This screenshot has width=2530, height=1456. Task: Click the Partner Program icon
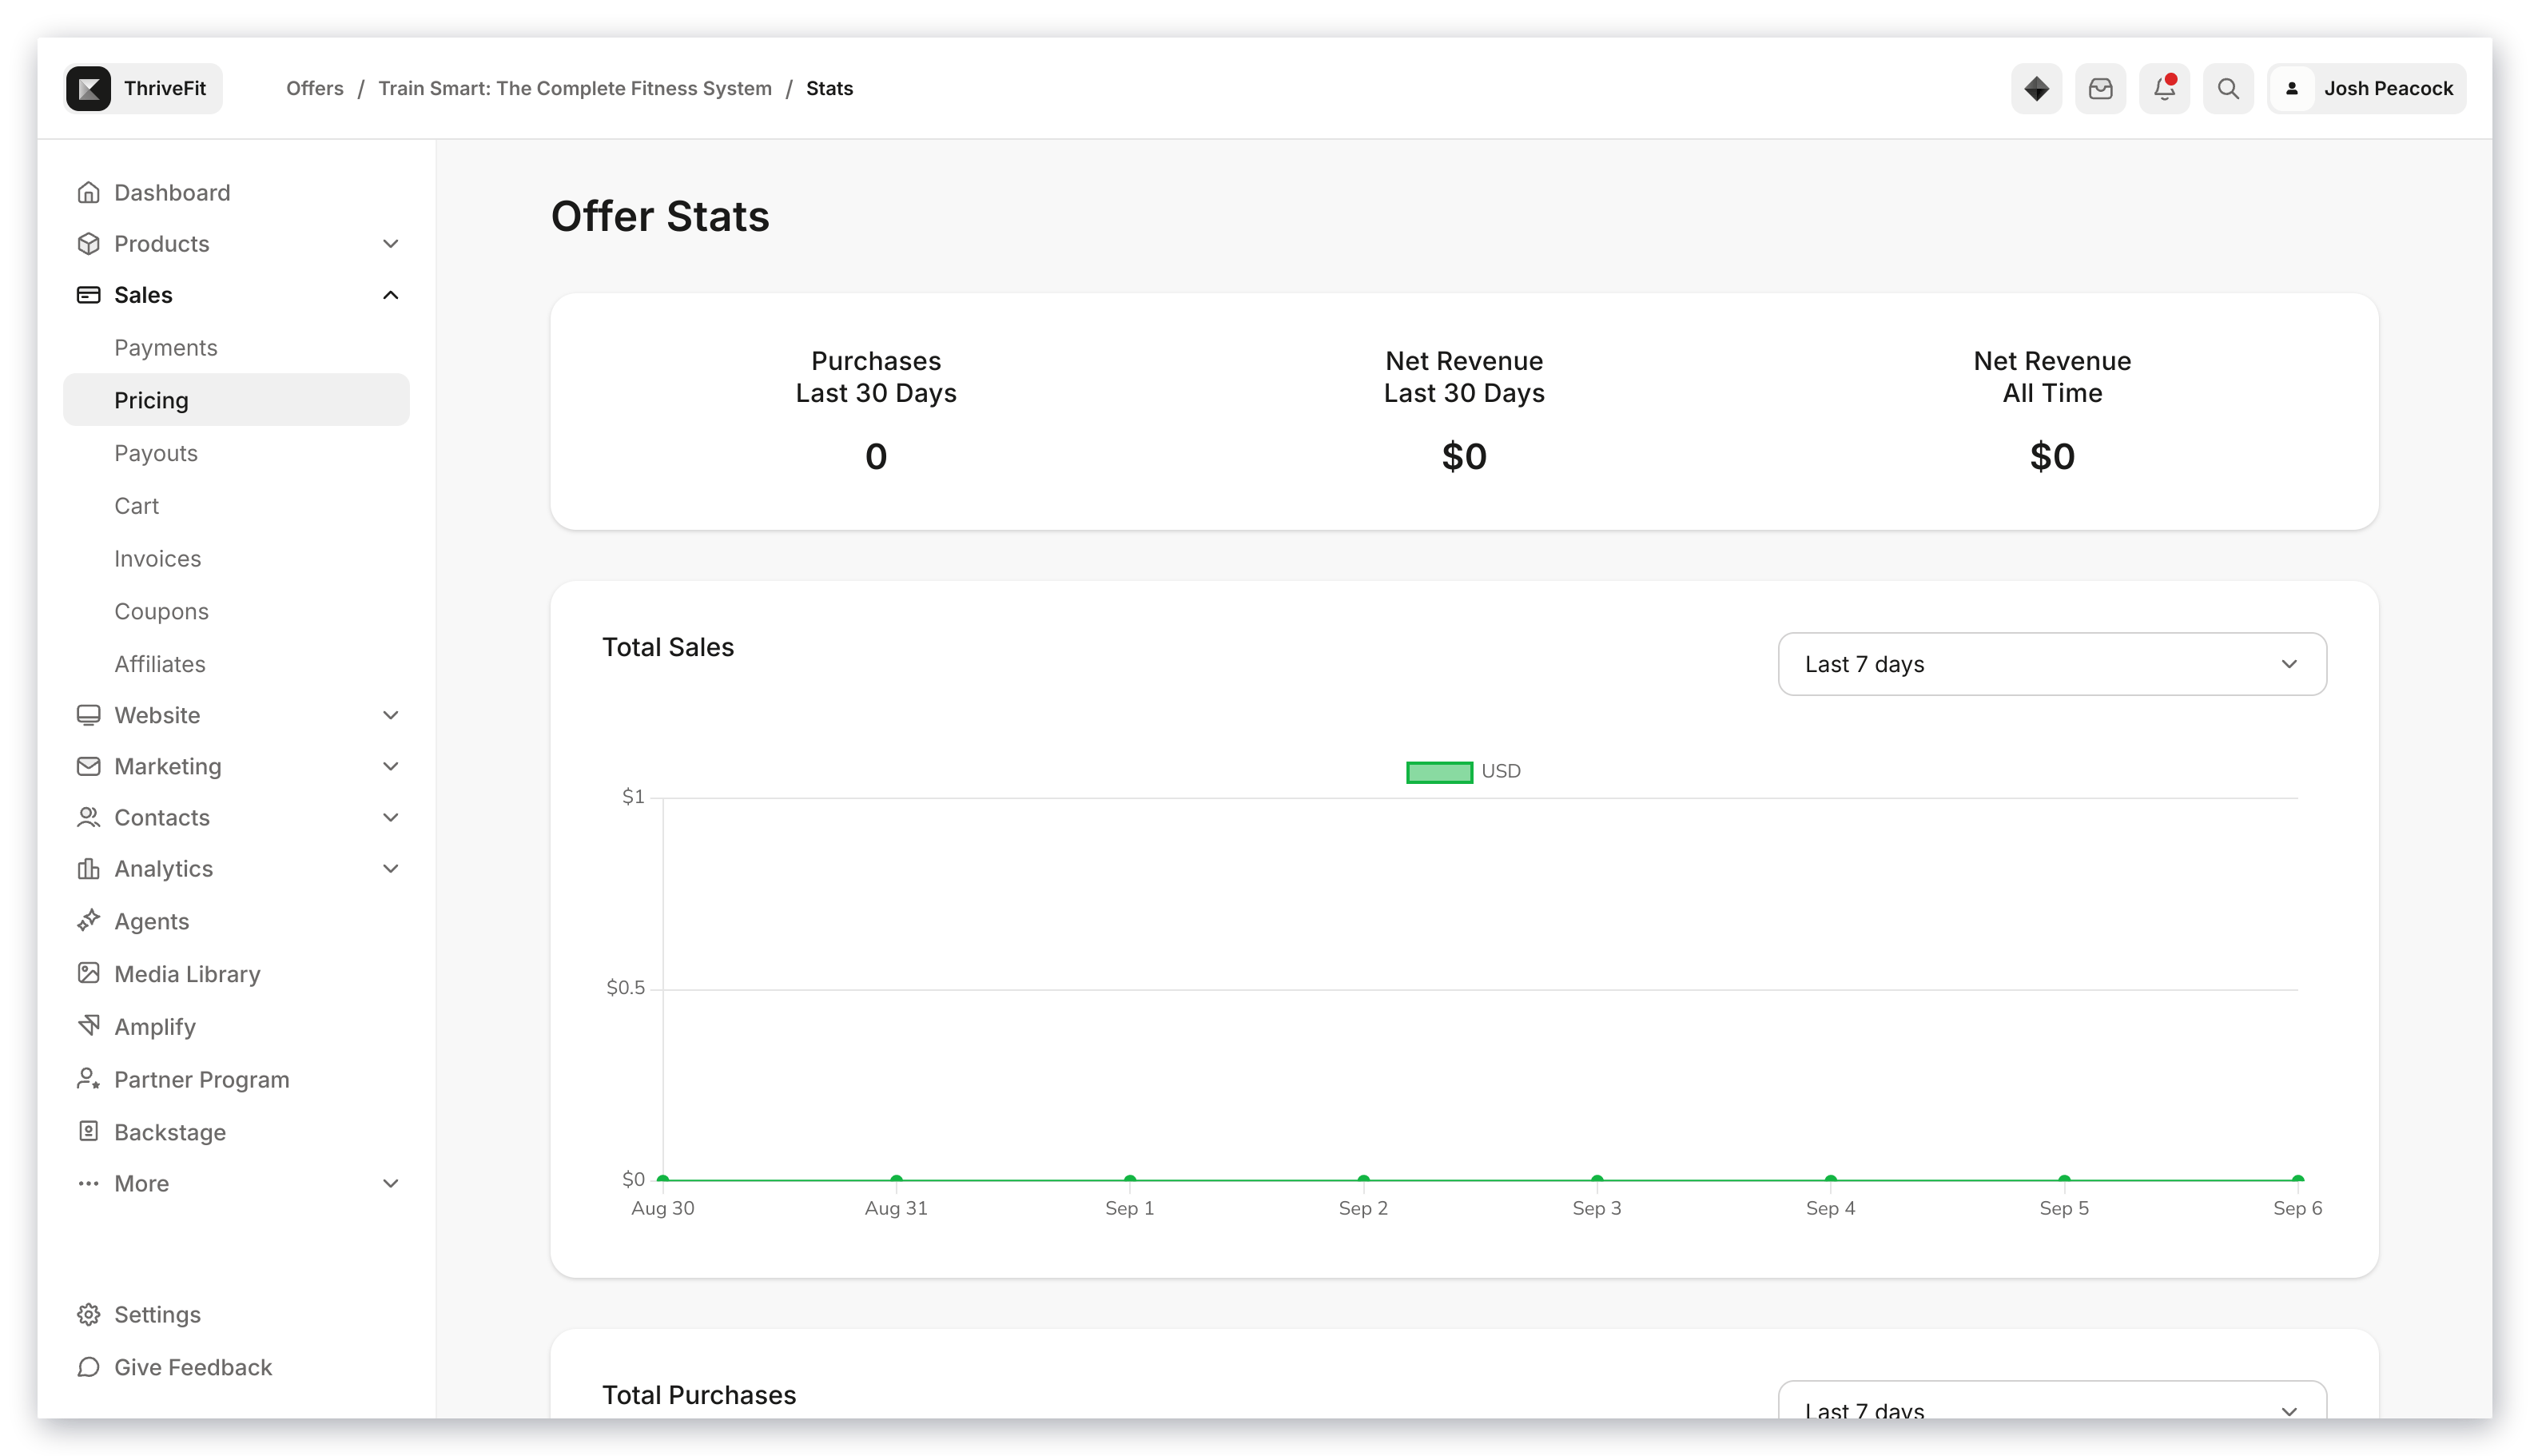[88, 1079]
